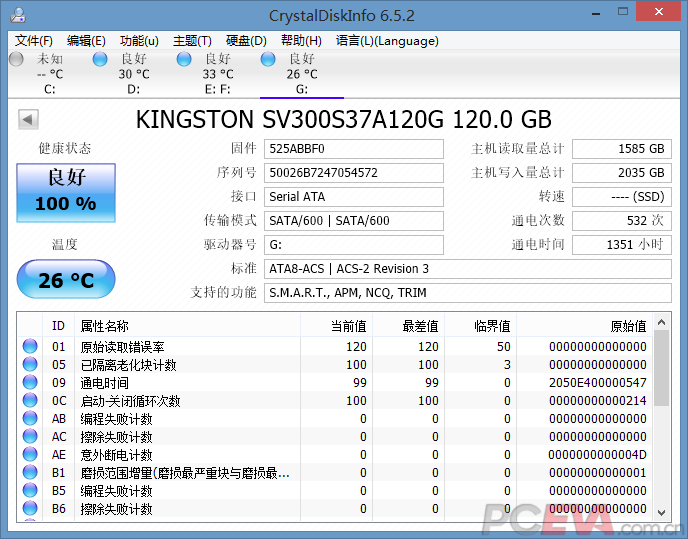This screenshot has width=688, height=539.
Task: Click raw value 0000000000004D
Action: pos(598,455)
